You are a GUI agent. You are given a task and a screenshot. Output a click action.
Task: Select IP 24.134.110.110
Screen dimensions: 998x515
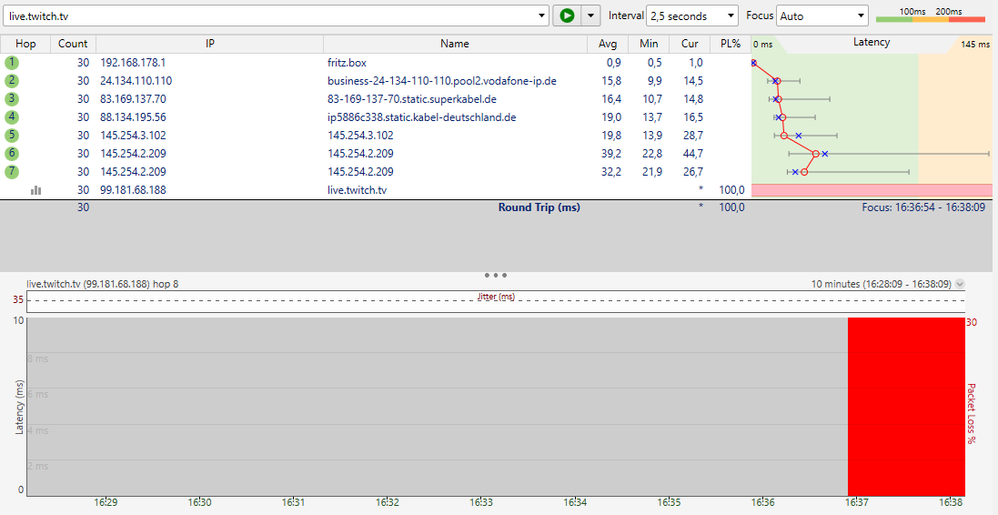(136, 81)
